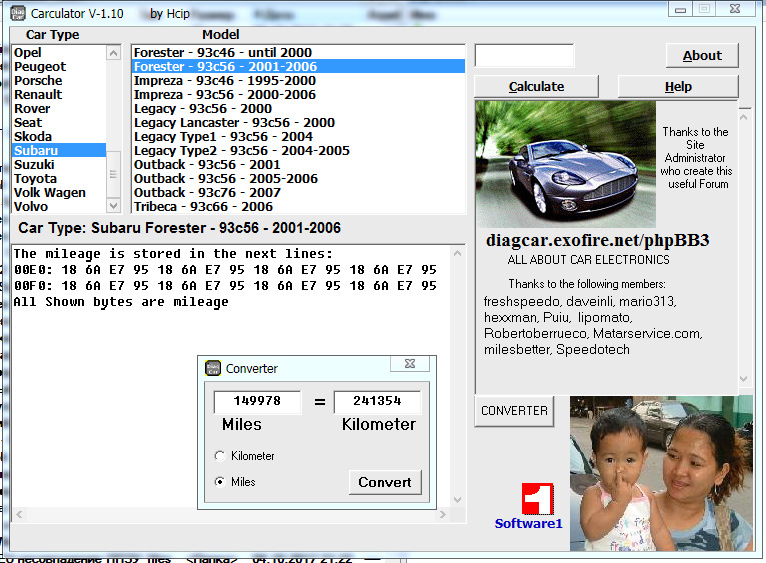Click the Miles value field in Converter

pos(257,402)
